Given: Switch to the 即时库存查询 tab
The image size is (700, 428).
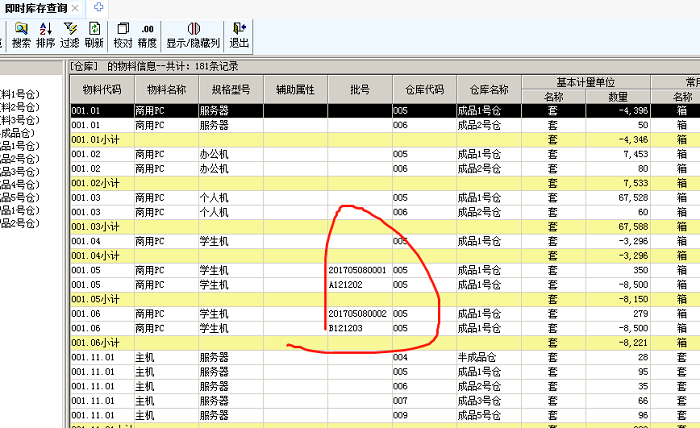Looking at the screenshot, I should point(37,7).
